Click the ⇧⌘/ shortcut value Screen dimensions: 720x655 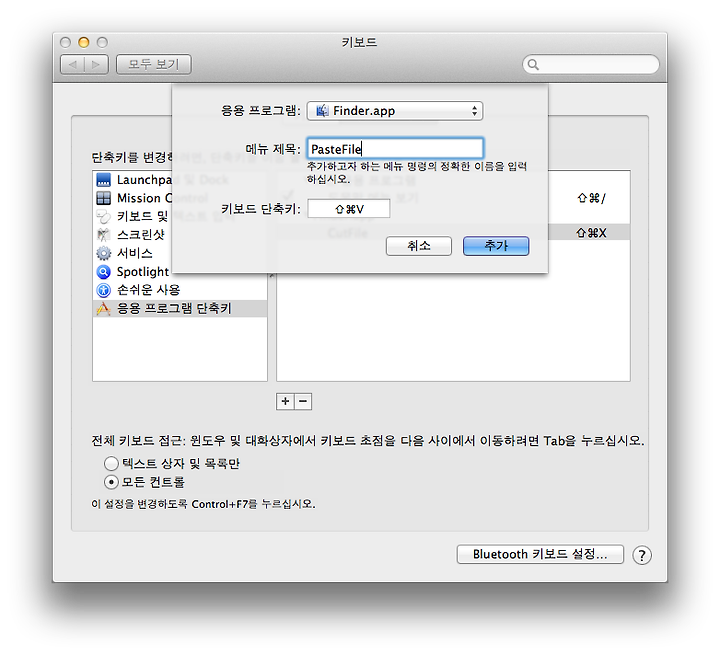pos(591,198)
